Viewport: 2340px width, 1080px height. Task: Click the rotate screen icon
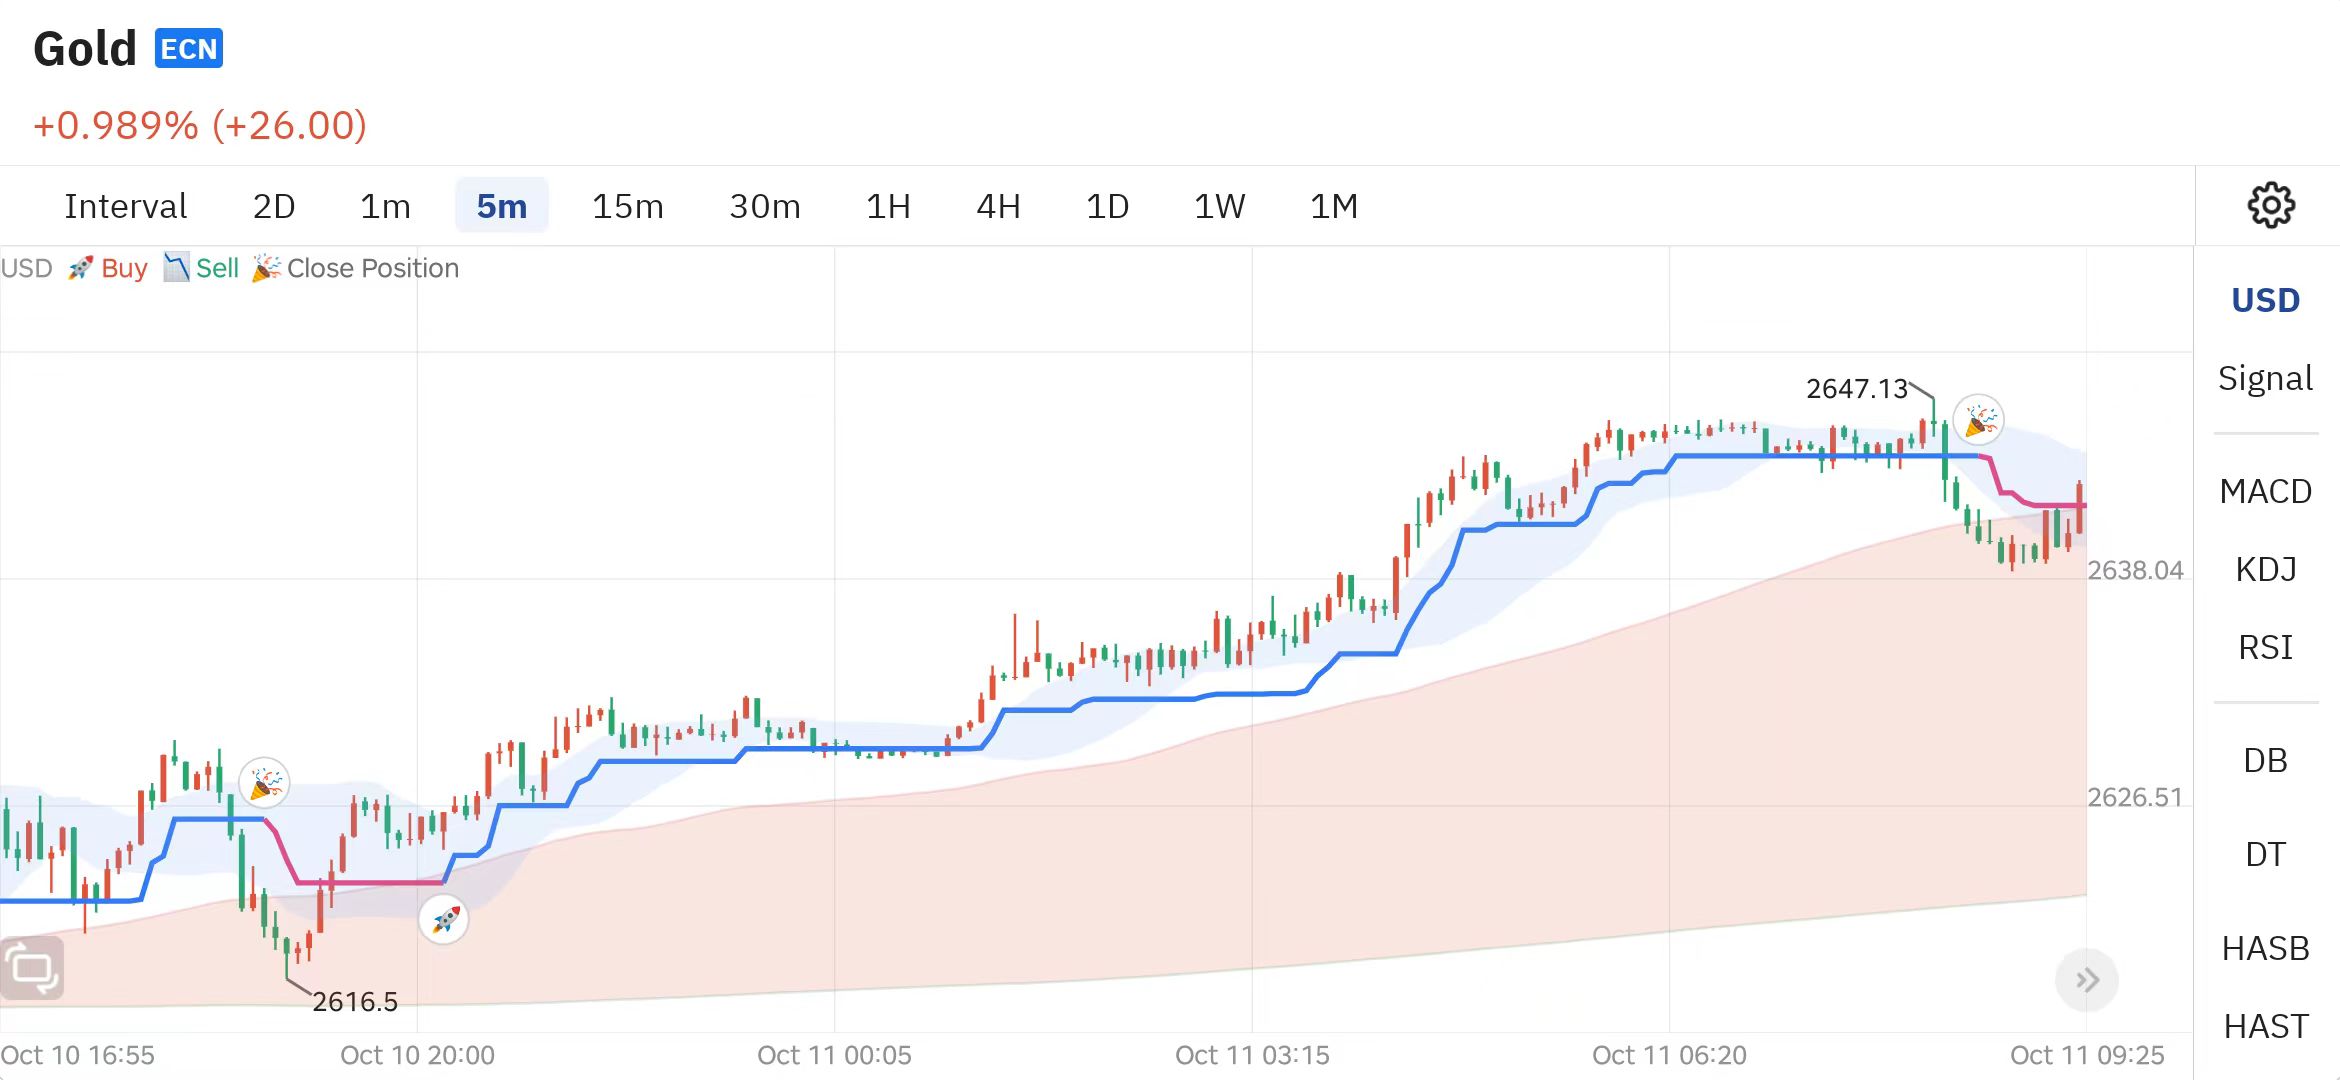tap(32, 968)
